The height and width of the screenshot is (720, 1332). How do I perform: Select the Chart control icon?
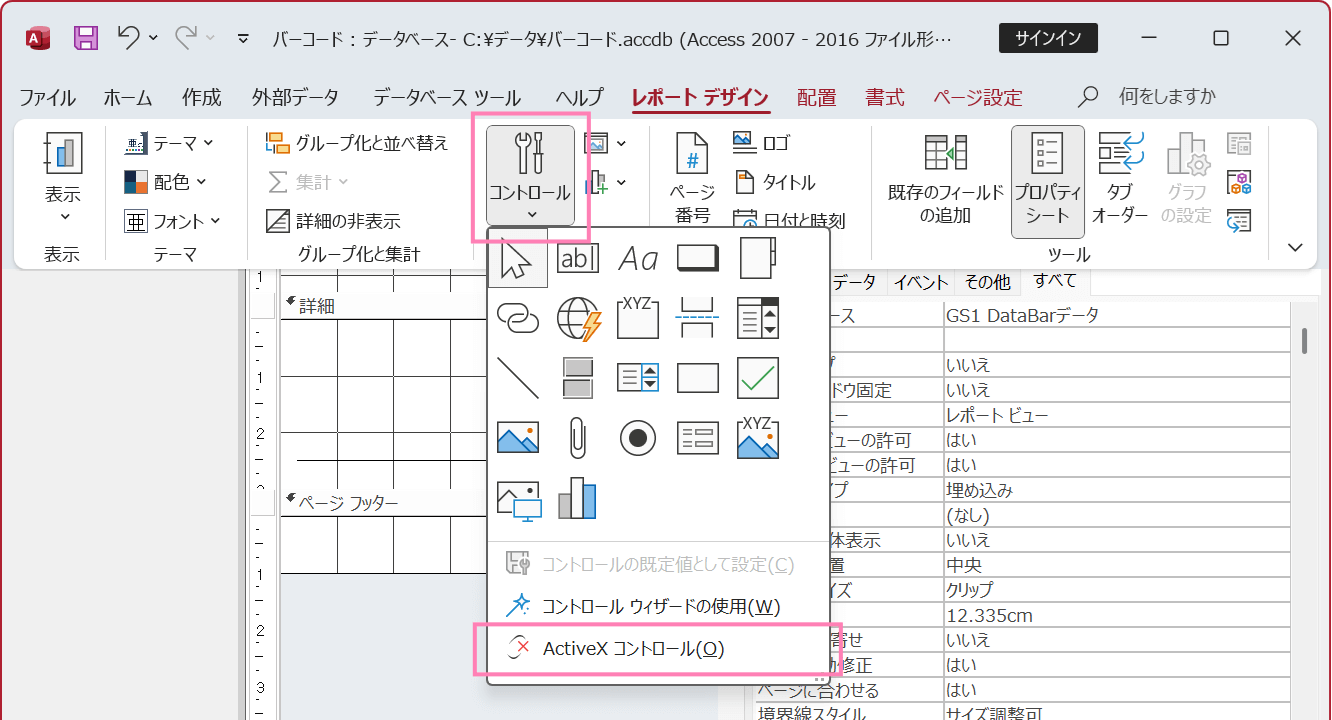point(577,498)
